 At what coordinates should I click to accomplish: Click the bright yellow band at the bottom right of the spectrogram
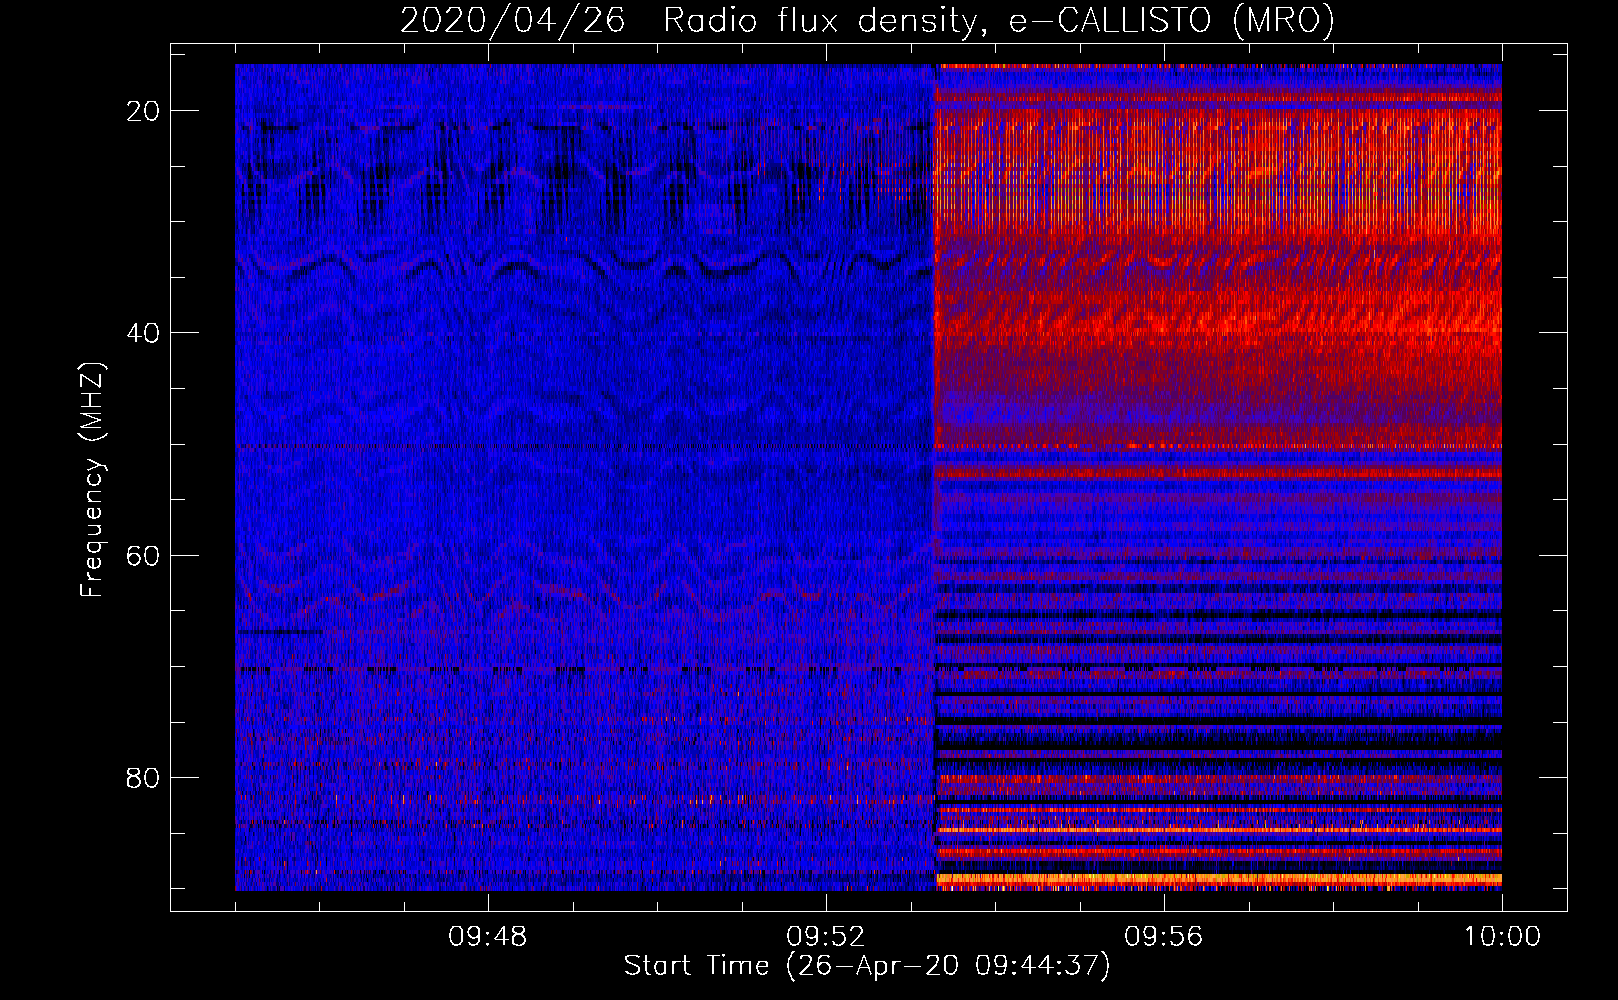[x=1218, y=879]
